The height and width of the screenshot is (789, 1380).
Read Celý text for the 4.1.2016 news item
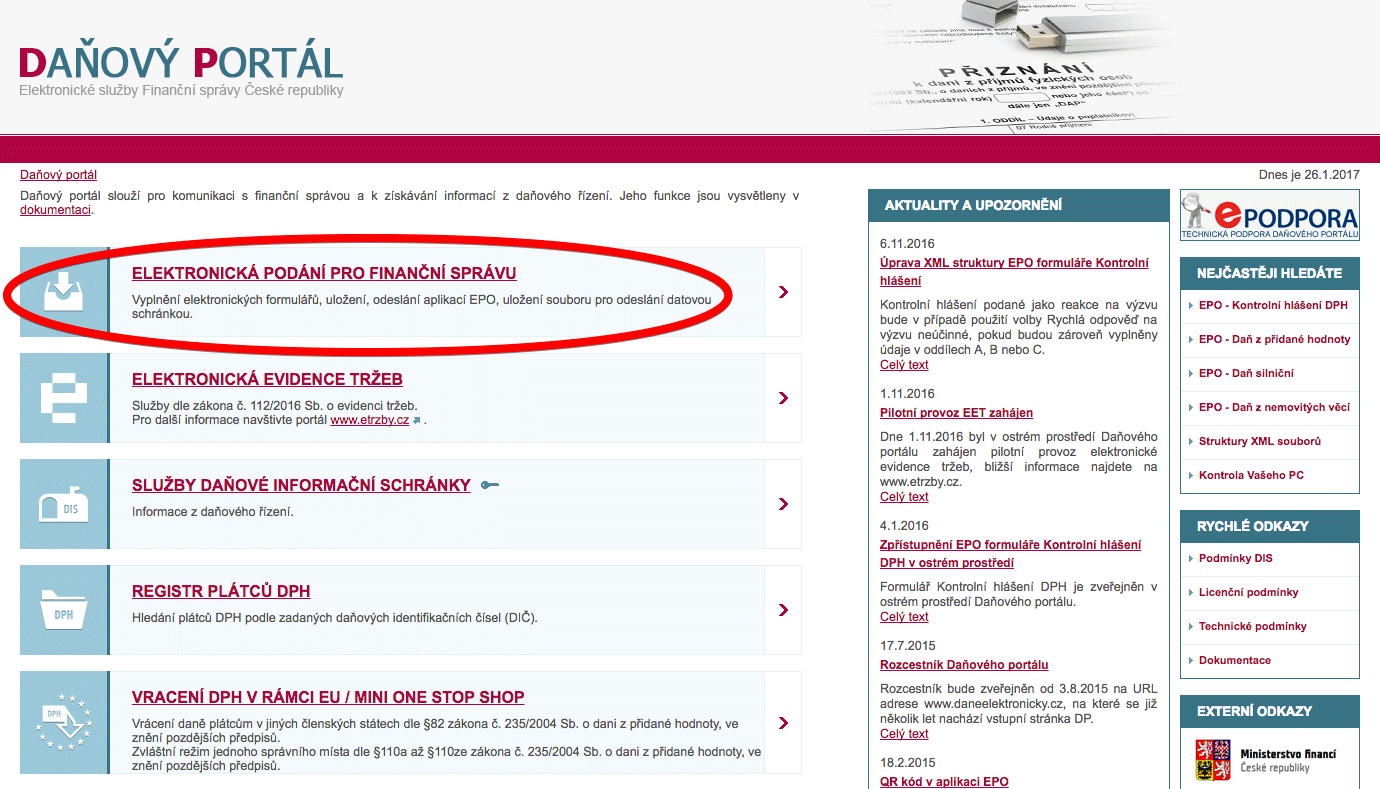[x=904, y=617]
